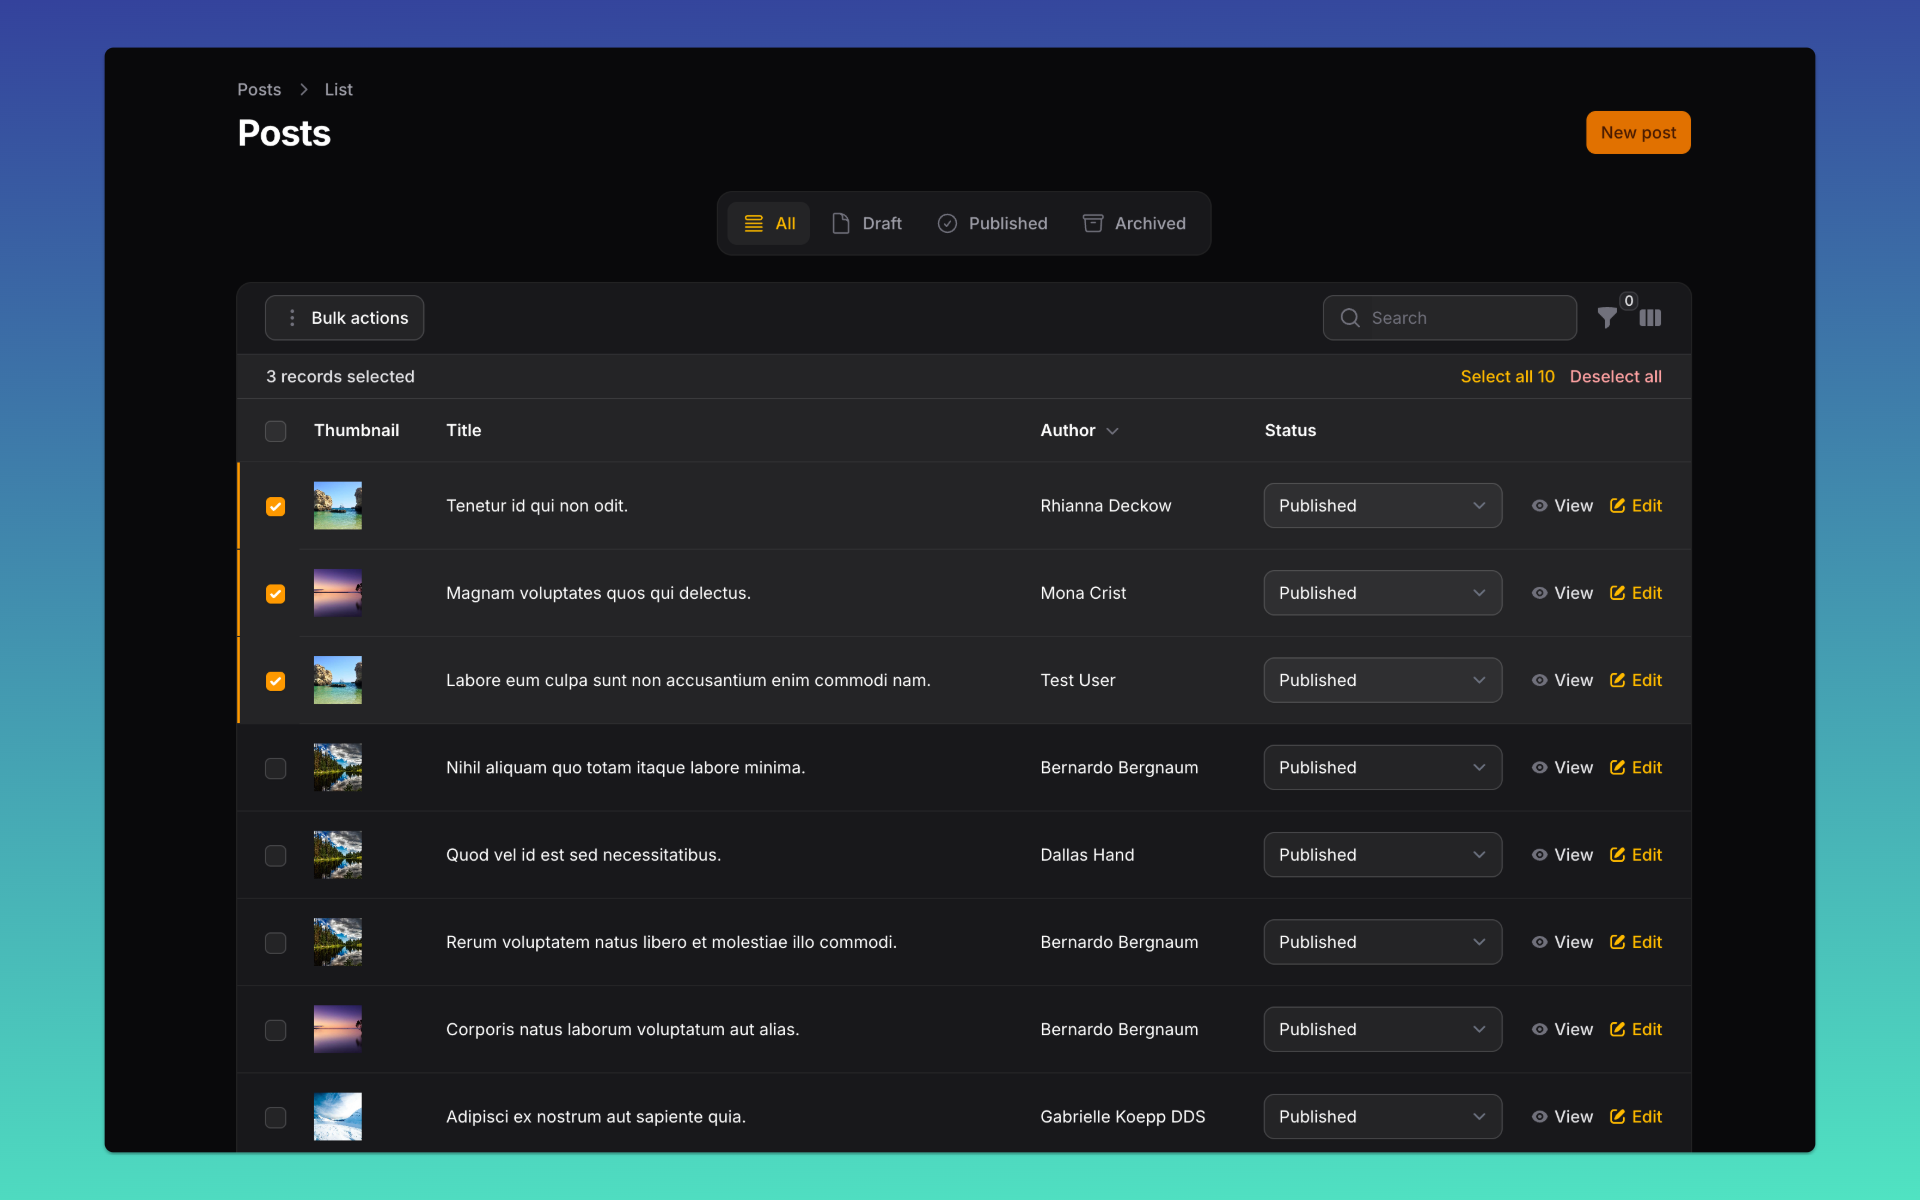The image size is (1920, 1200).
Task: Check the Nihil aliquam quo totam row checkbox
Action: pos(275,768)
